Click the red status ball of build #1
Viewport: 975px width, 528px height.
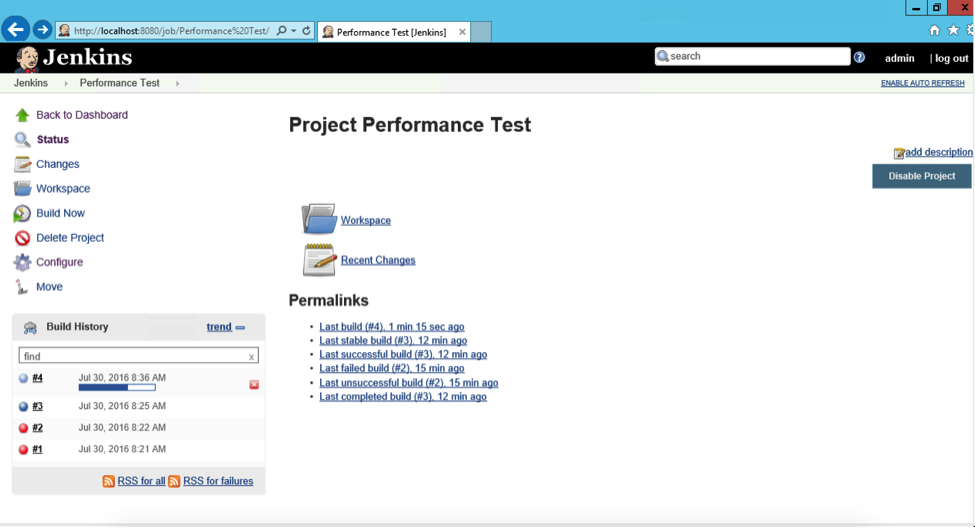tap(23, 449)
